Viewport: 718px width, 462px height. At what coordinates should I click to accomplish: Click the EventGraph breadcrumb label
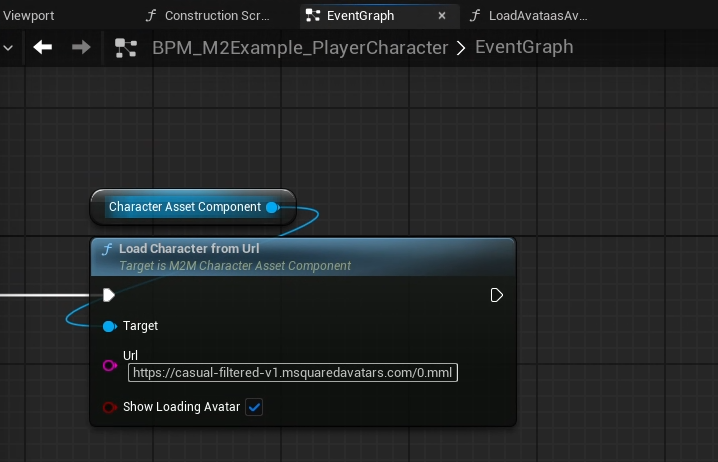click(524, 47)
